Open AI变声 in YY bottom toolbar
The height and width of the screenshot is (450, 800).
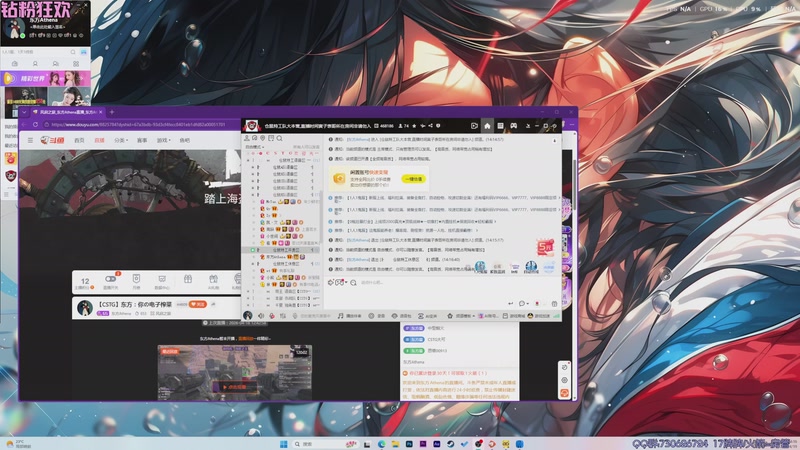[x=427, y=316]
